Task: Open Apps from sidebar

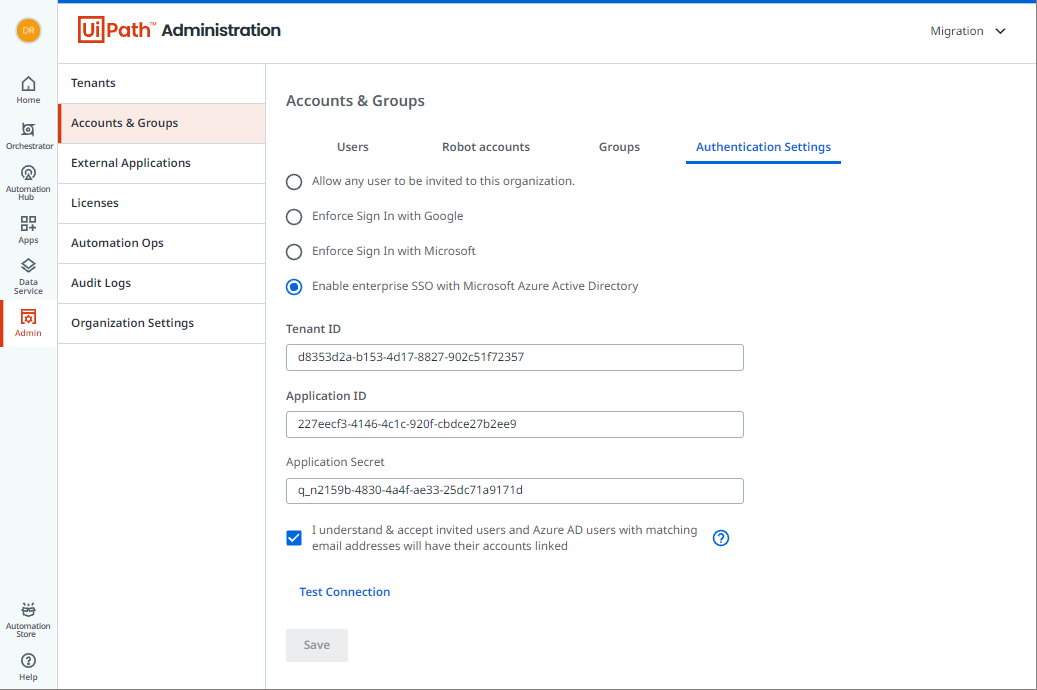Action: (28, 230)
